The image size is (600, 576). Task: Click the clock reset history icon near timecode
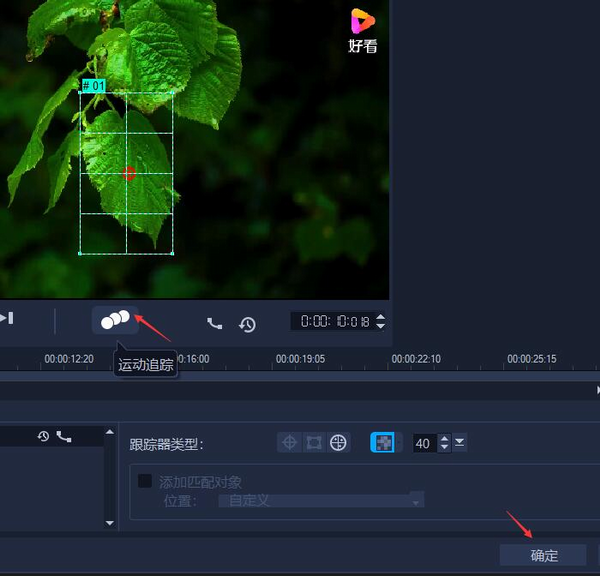click(247, 324)
